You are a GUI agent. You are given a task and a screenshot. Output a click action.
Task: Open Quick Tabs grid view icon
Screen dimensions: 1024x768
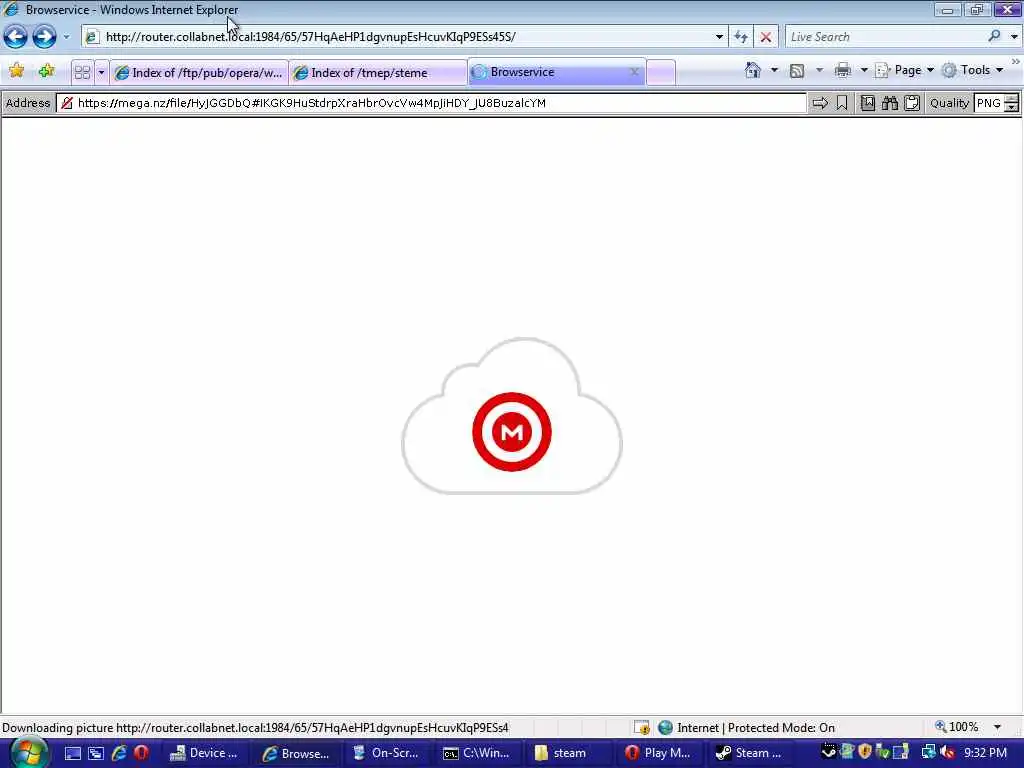pos(82,72)
